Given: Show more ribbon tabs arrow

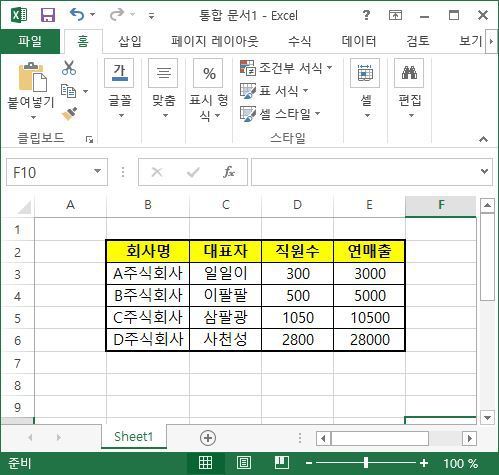Looking at the screenshot, I should point(491,41).
